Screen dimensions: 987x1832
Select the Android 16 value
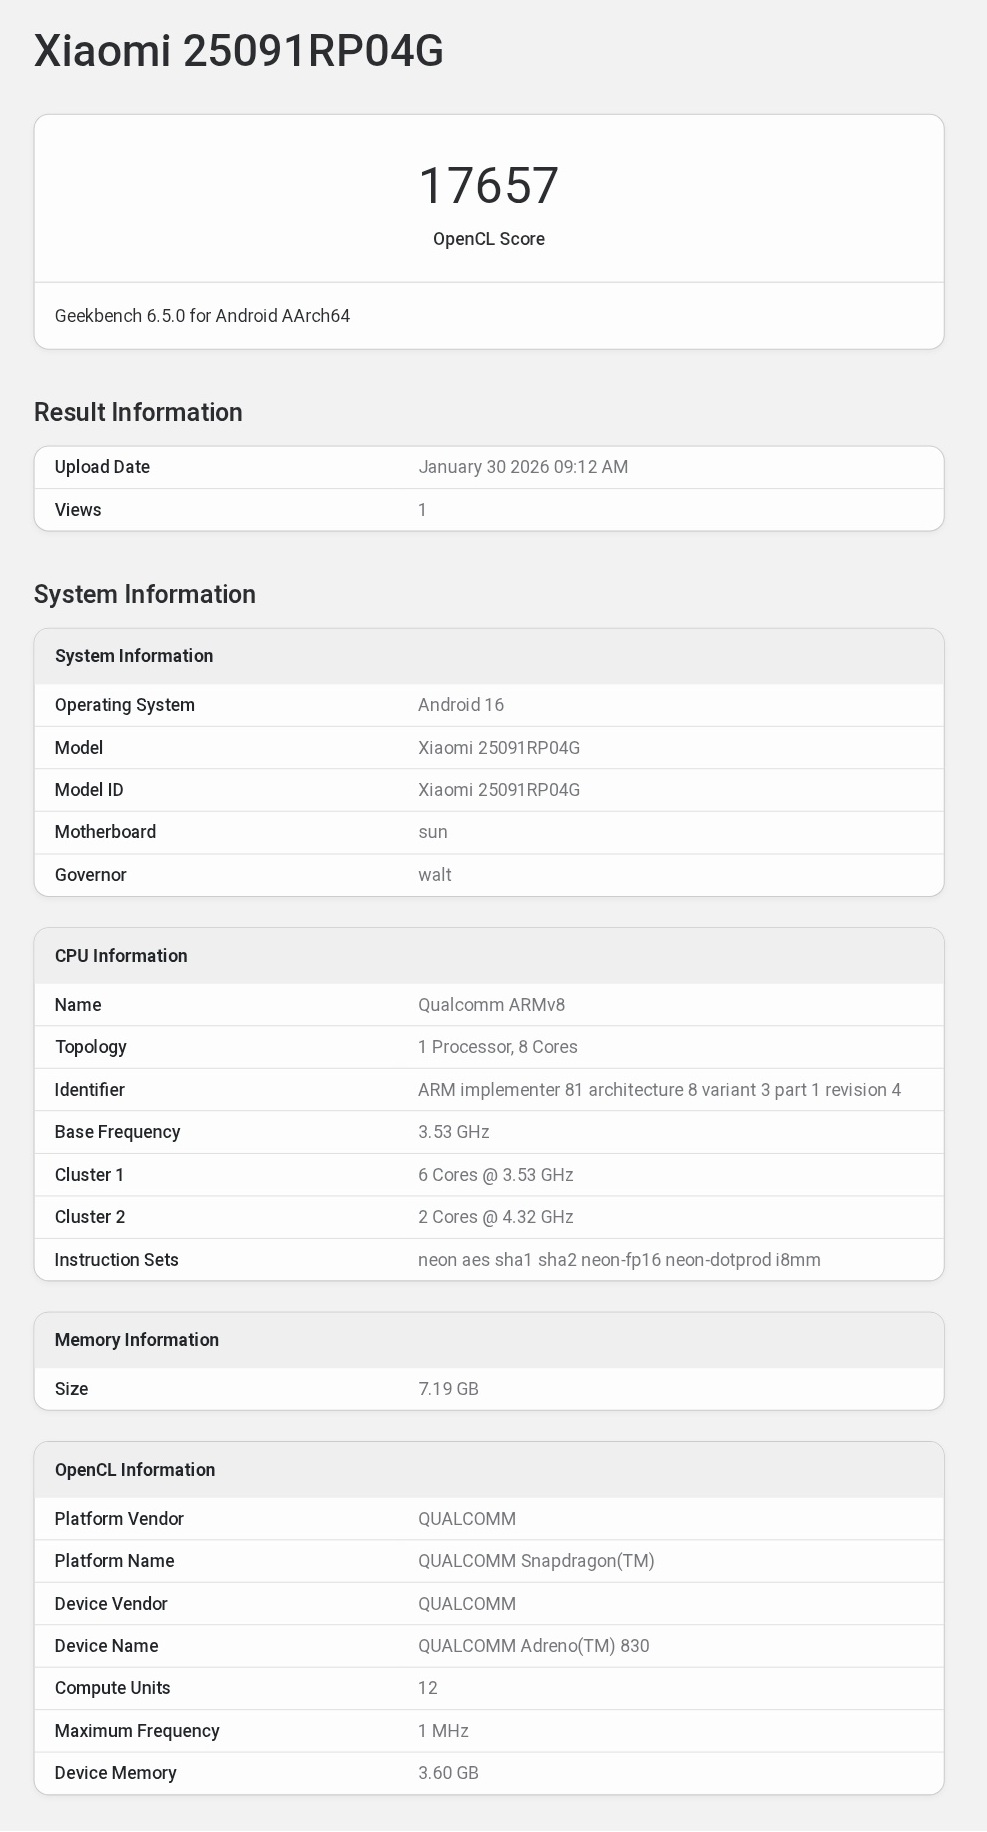click(x=461, y=705)
